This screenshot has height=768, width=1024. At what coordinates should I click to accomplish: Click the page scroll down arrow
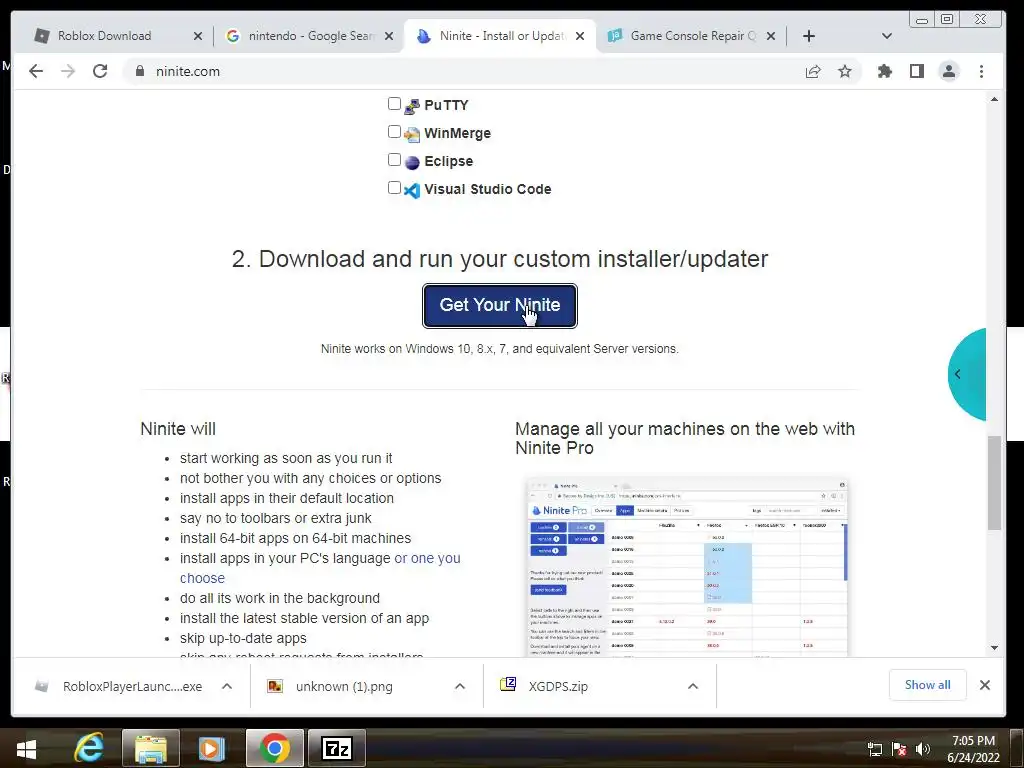994,648
